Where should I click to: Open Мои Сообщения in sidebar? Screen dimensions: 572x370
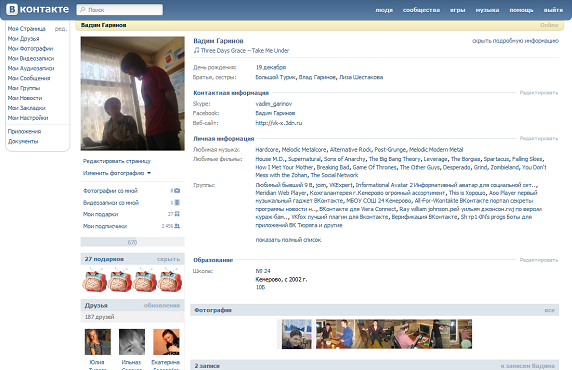click(x=29, y=78)
